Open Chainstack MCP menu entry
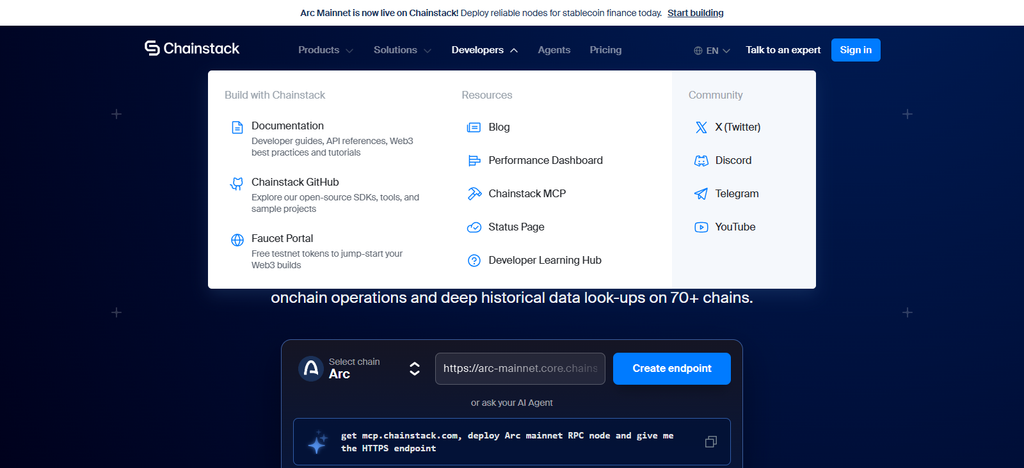Viewport: 1024px width, 468px height. [x=527, y=193]
